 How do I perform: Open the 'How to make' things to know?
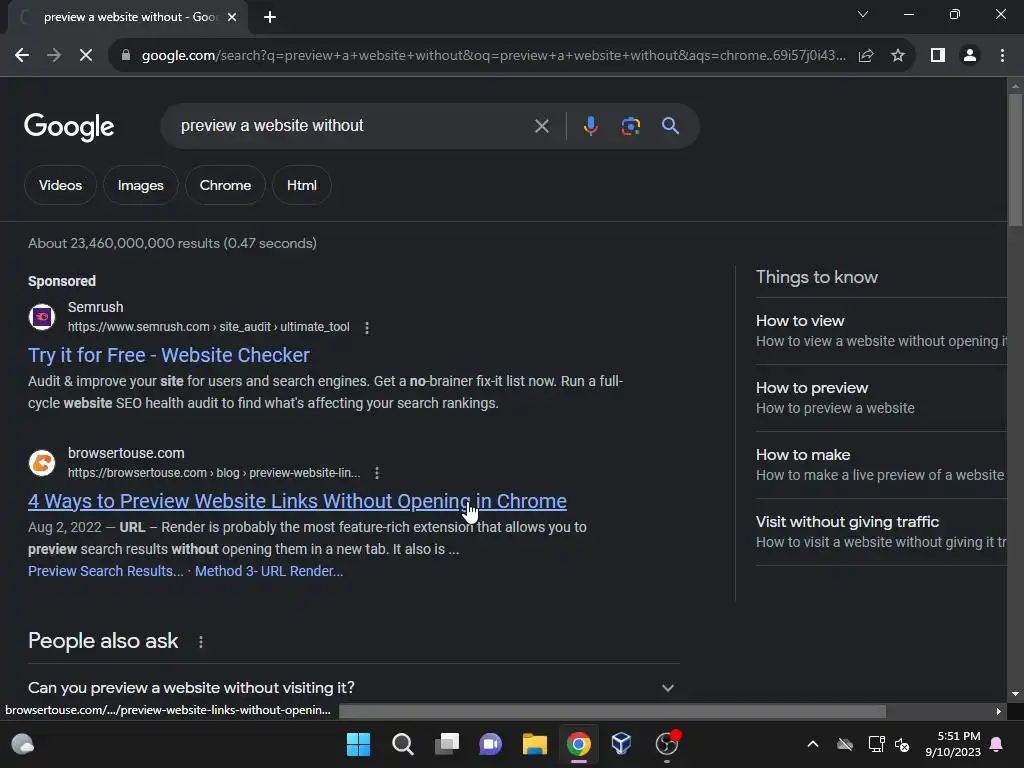[881, 465]
